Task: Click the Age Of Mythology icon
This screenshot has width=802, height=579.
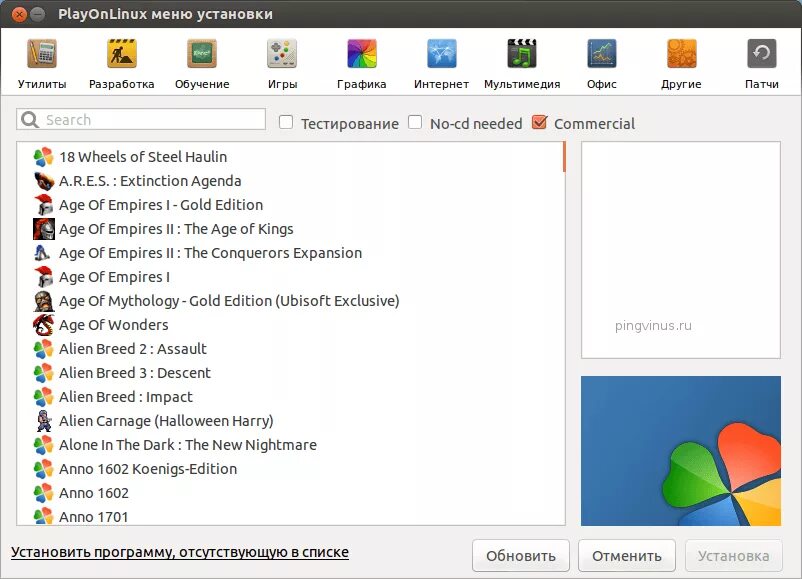Action: (43, 301)
